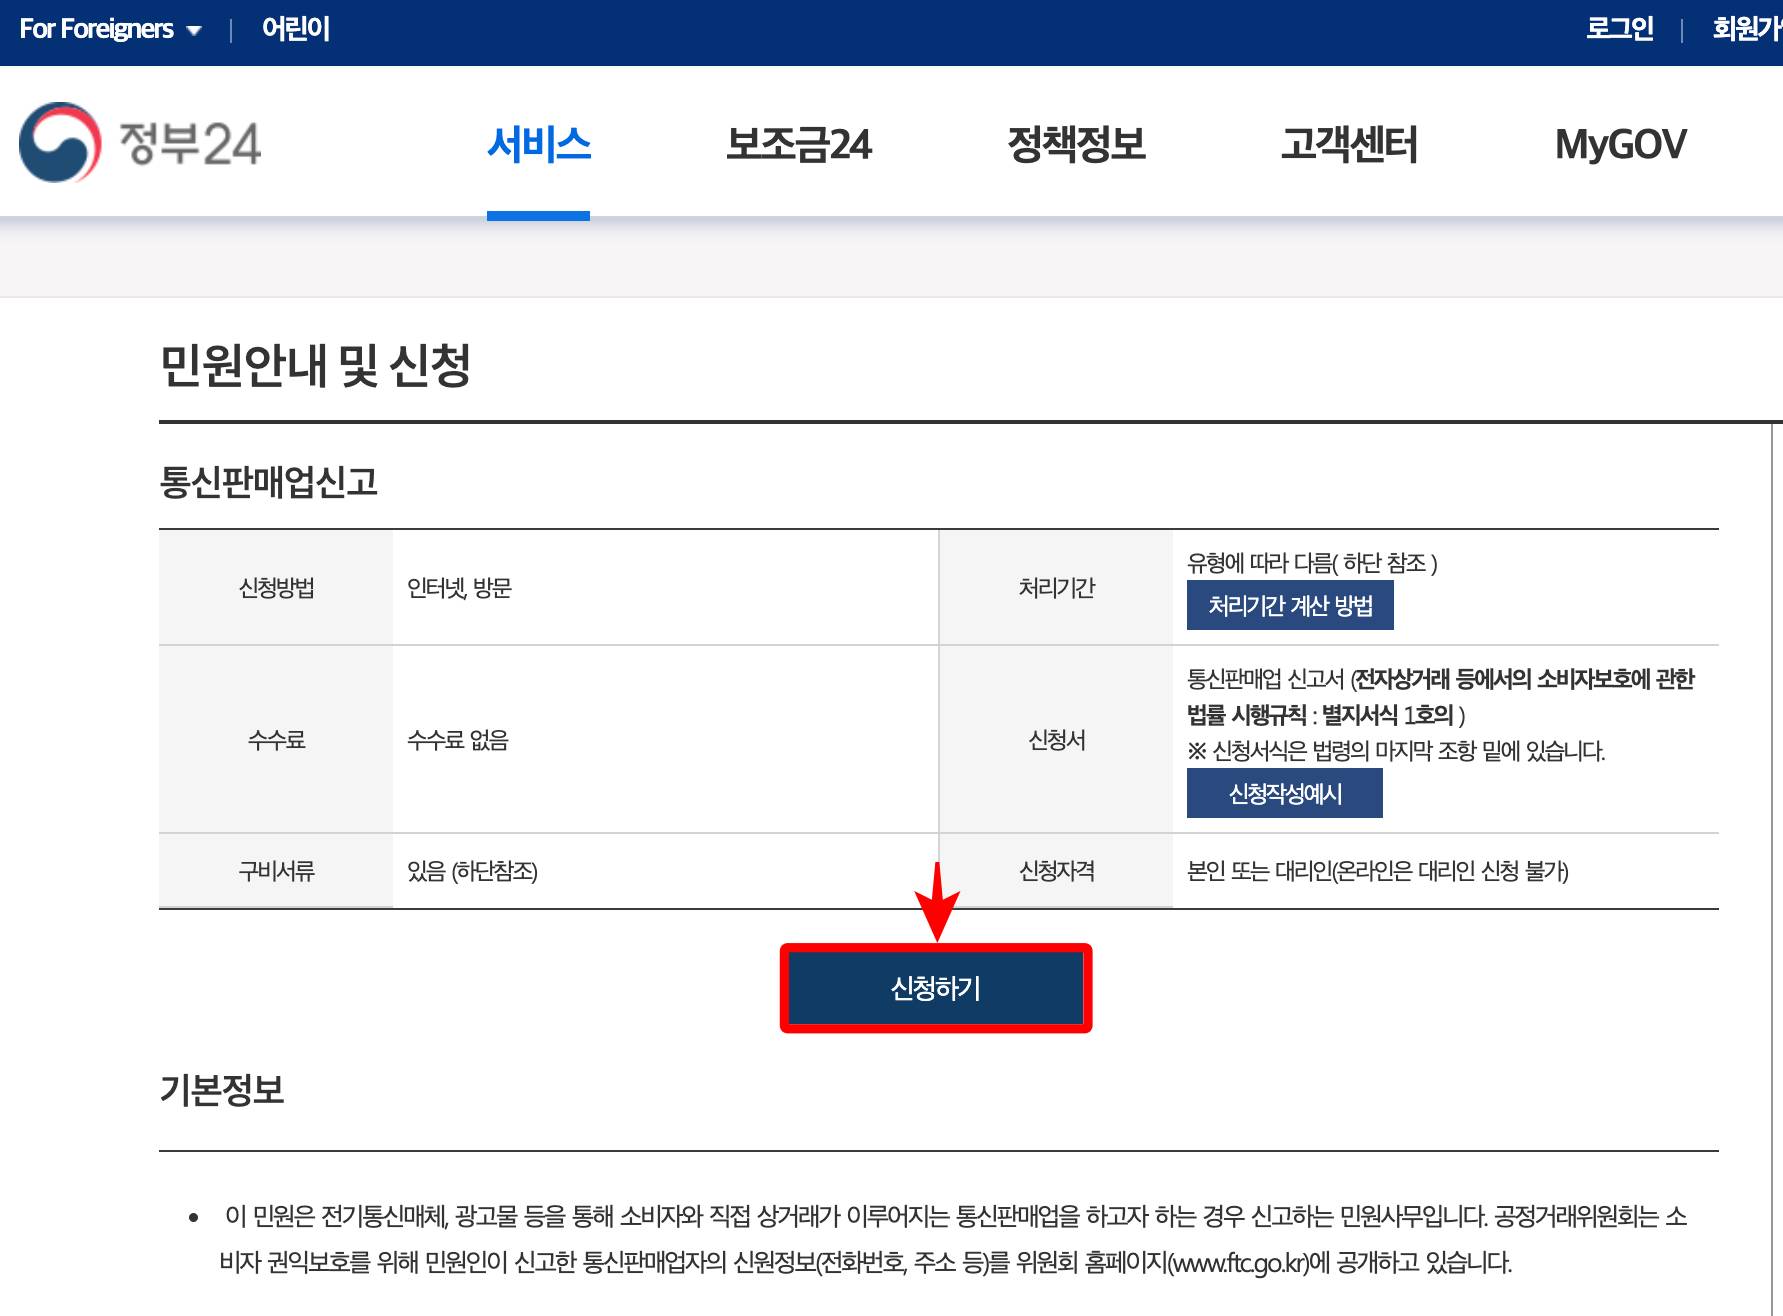Open the 고객센터 menu
Image resolution: width=1783 pixels, height=1316 pixels.
pyautogui.click(x=1349, y=145)
